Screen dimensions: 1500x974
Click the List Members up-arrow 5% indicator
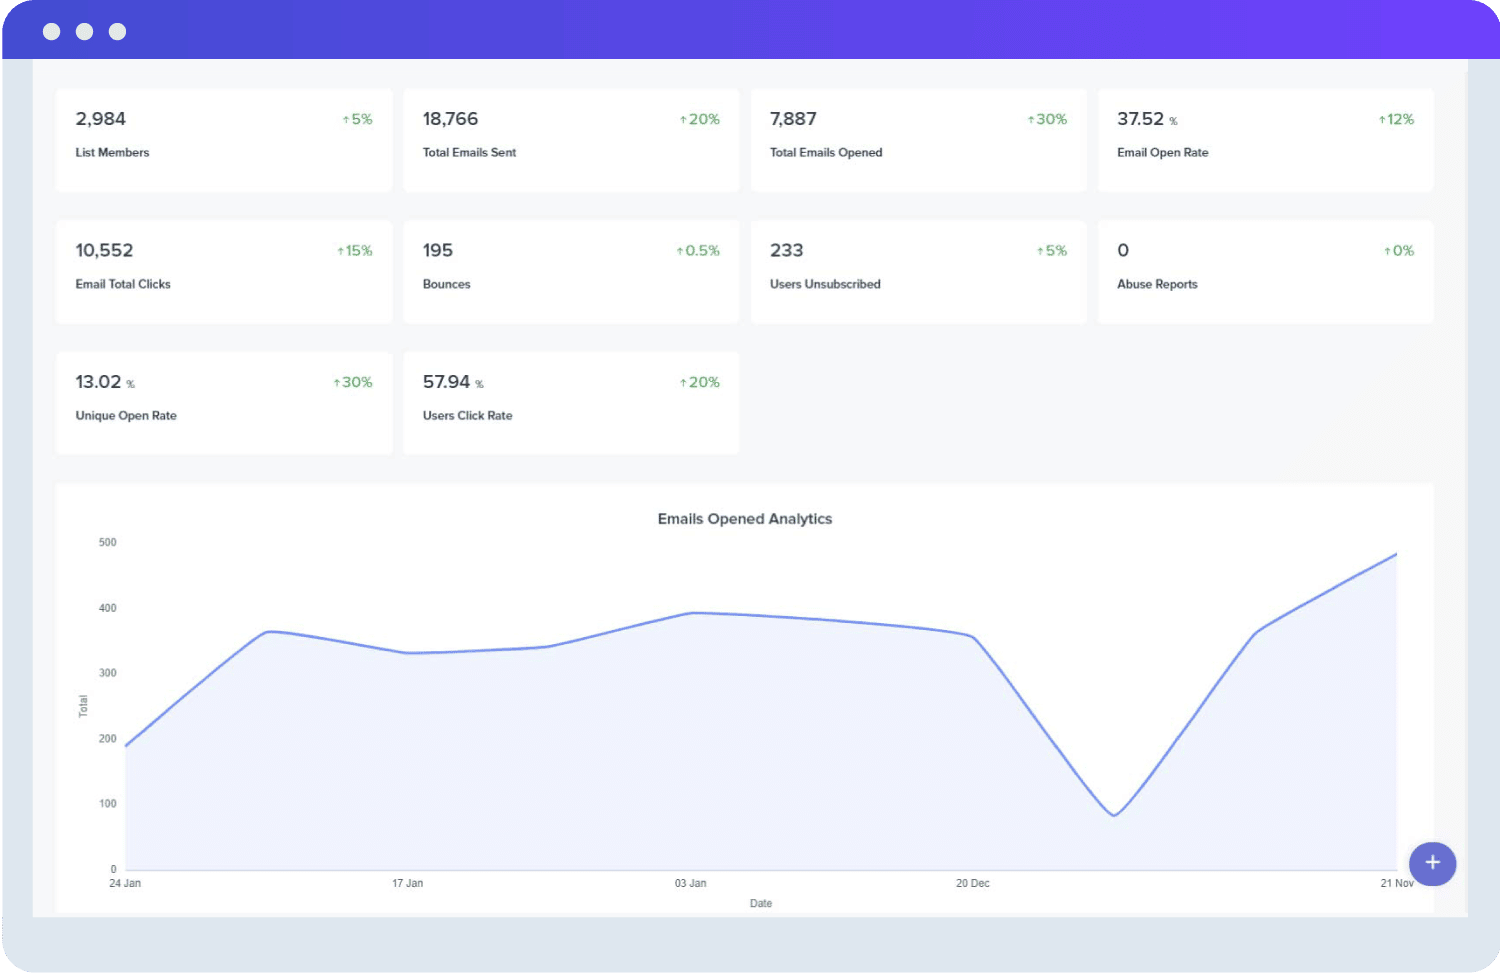tap(357, 119)
